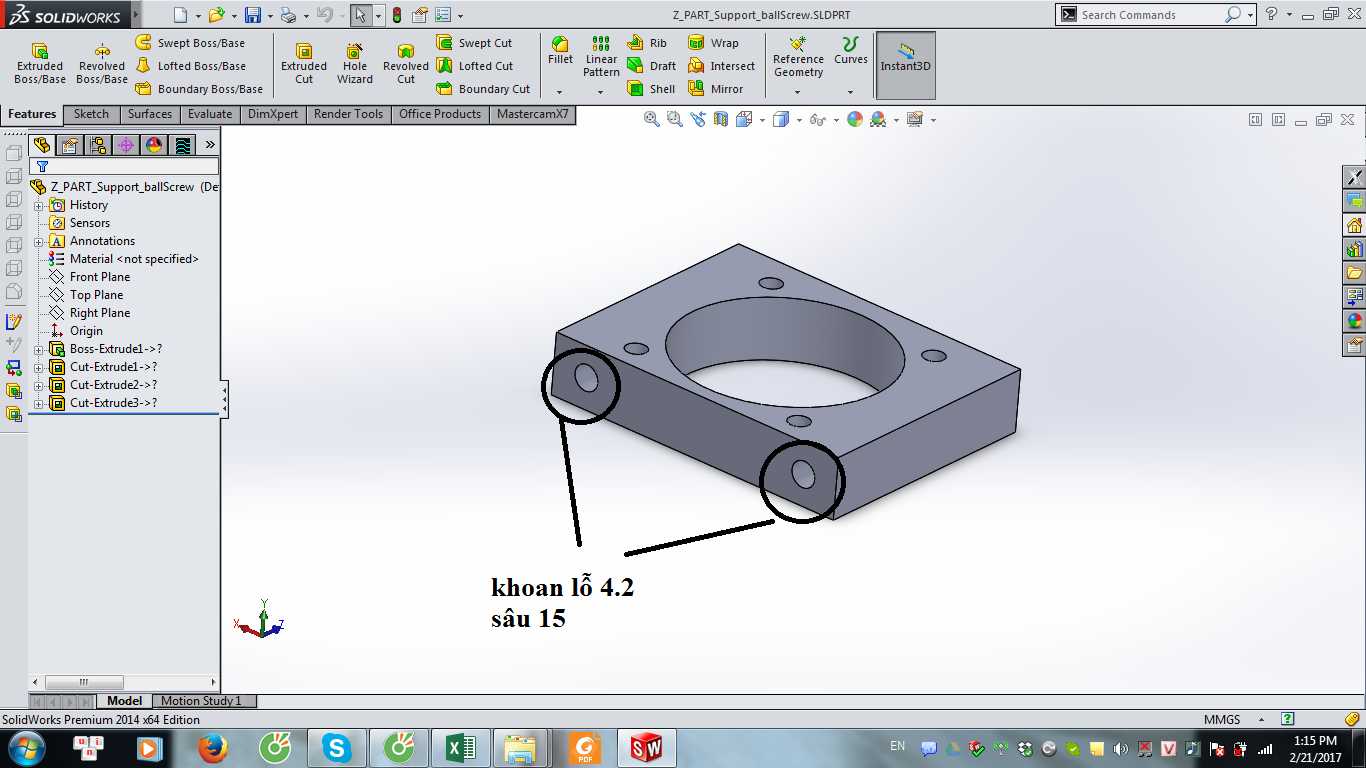Screen dimensions: 1366x768
Task: Select the Revolved Cut tool
Action: point(406,63)
